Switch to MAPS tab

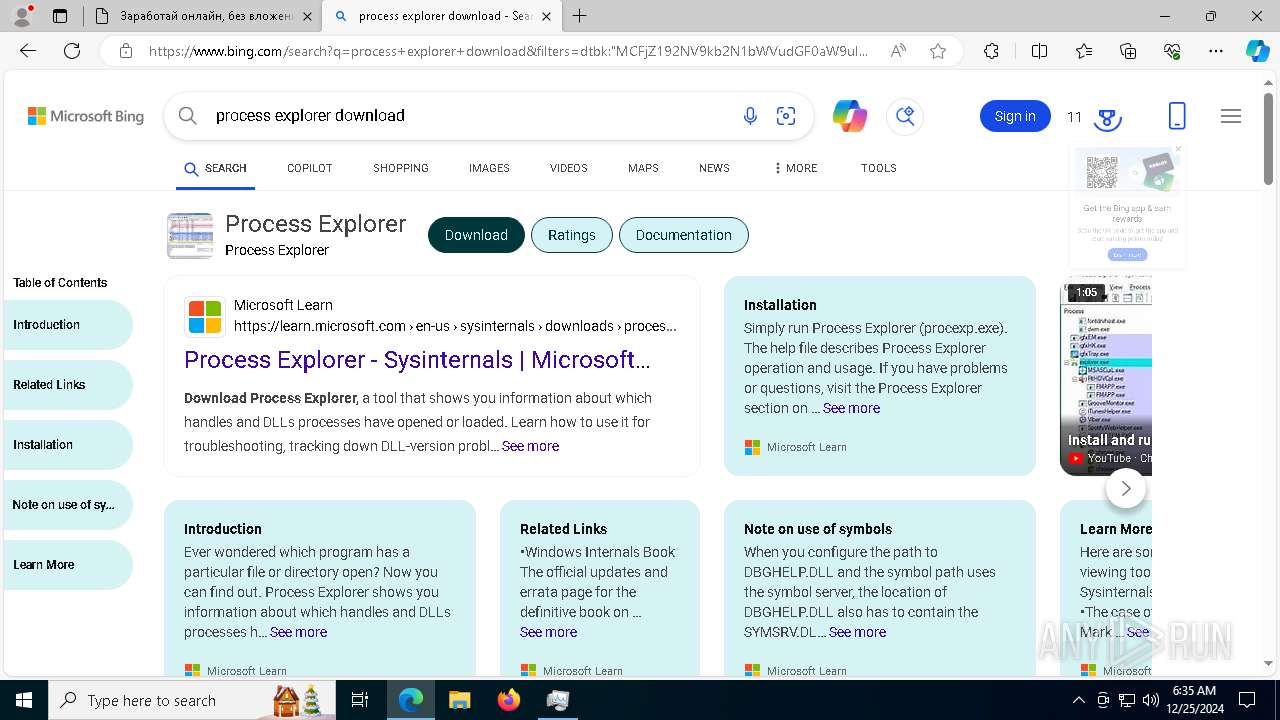(x=643, y=168)
